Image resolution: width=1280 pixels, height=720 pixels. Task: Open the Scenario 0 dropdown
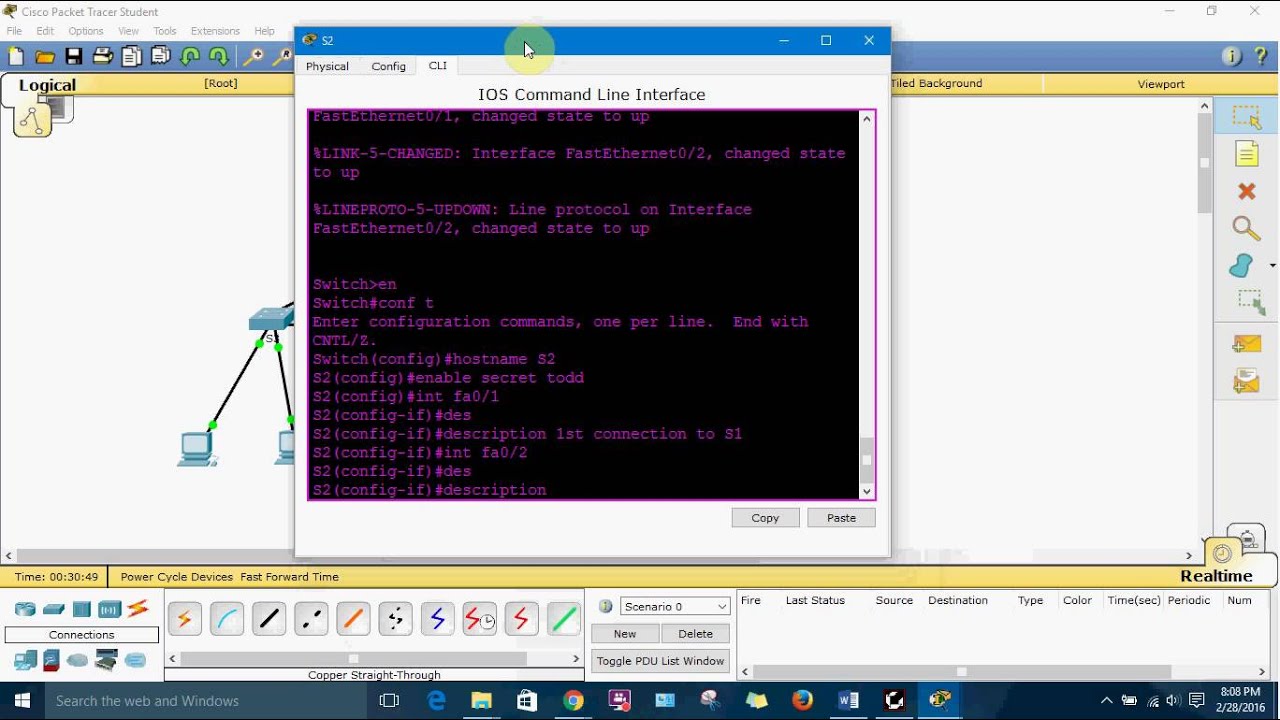675,606
